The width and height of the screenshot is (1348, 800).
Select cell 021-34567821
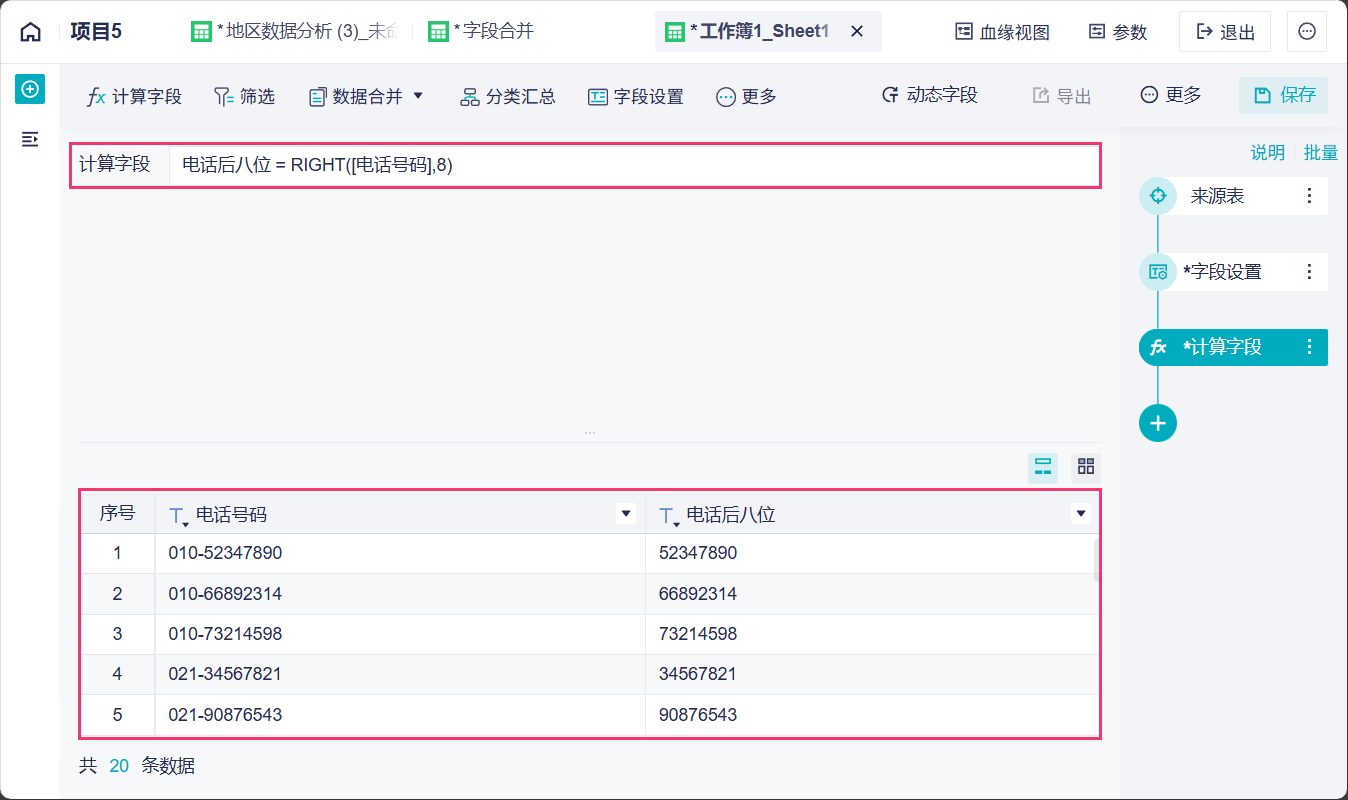pos(400,674)
